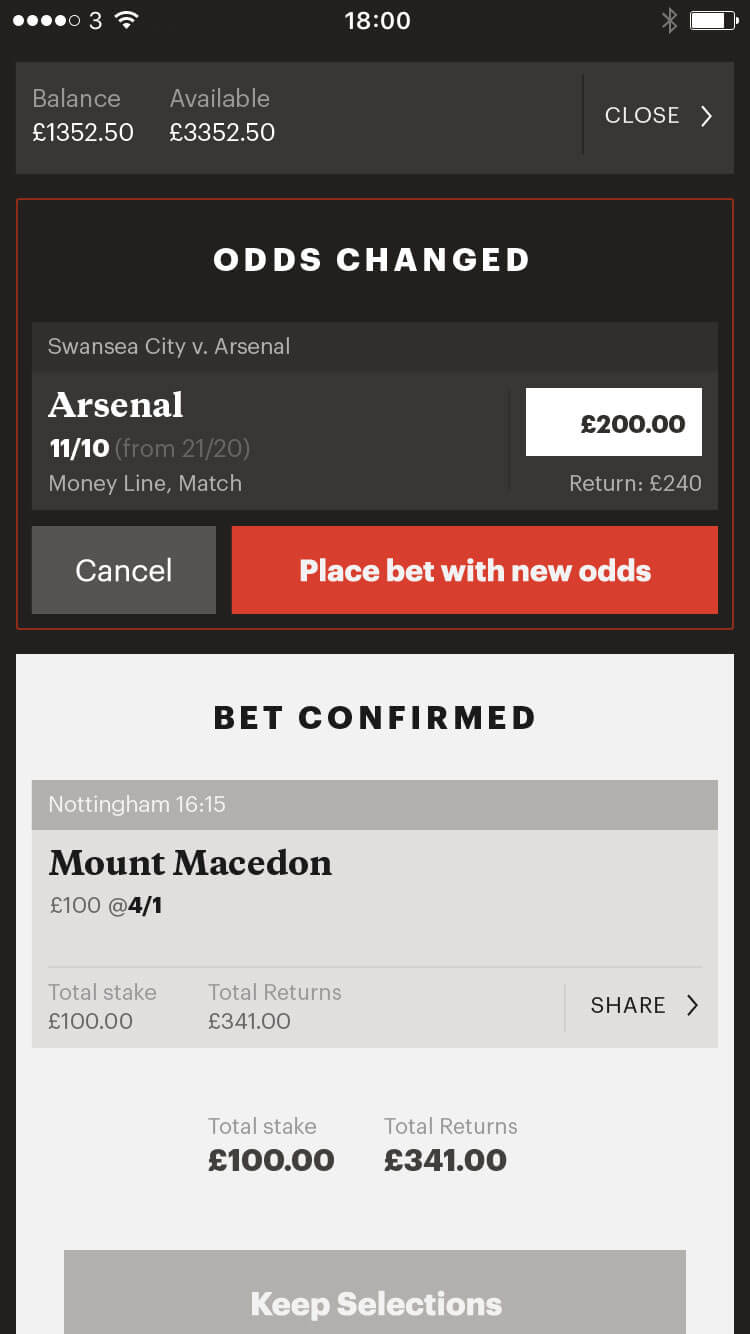This screenshot has width=750, height=1334.
Task: Tap the Balance £1352.50 amount
Action: (83, 133)
